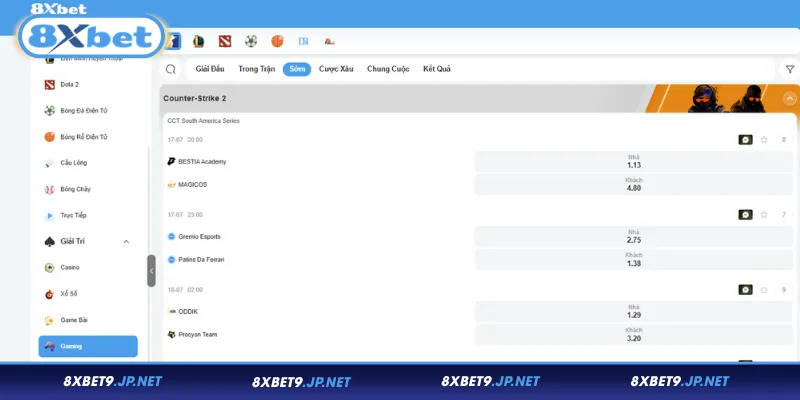Open the Kết Quả tab
800x400 pixels.
coord(437,69)
